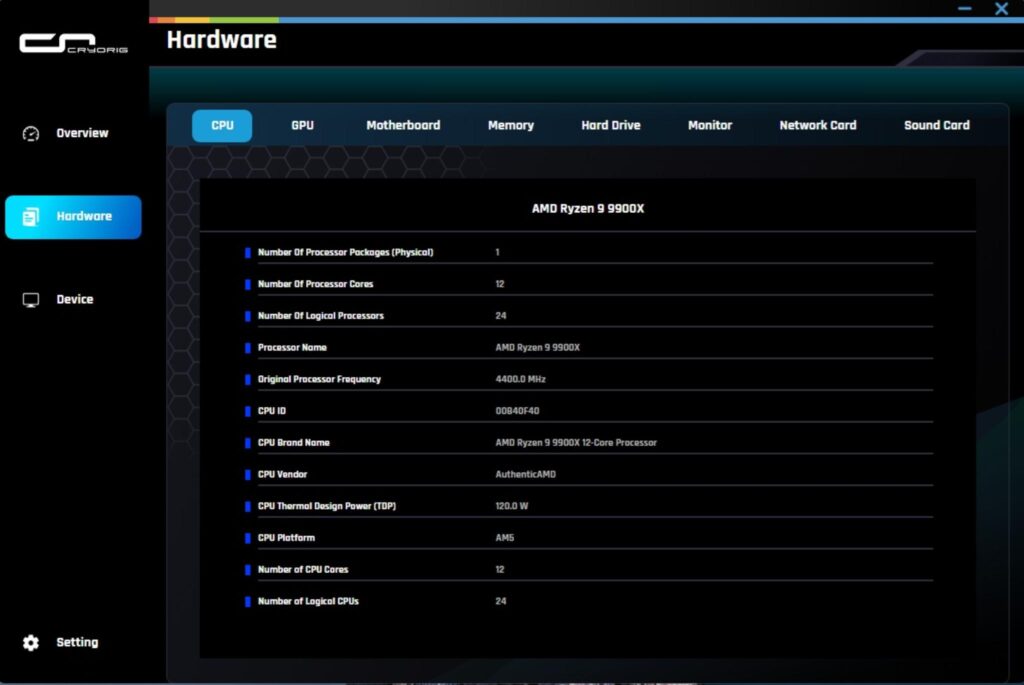Go to Overview in the sidebar

tap(82, 133)
